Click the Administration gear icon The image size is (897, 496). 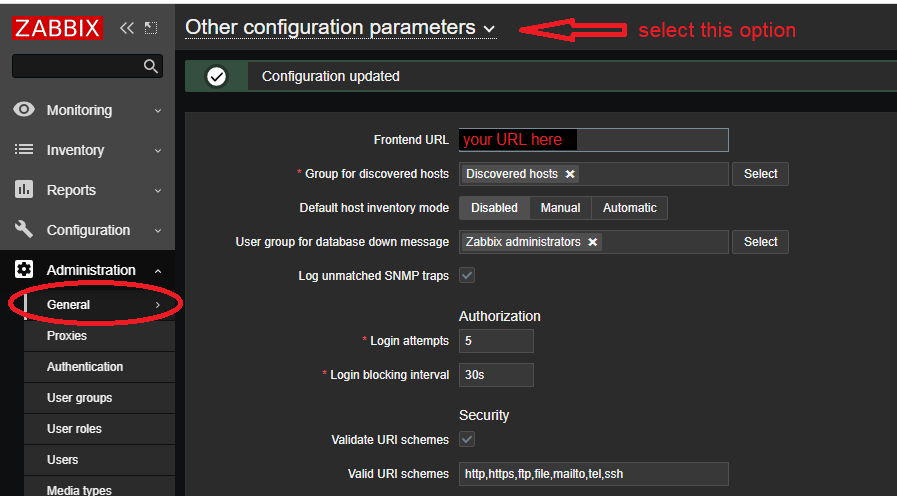[x=24, y=270]
